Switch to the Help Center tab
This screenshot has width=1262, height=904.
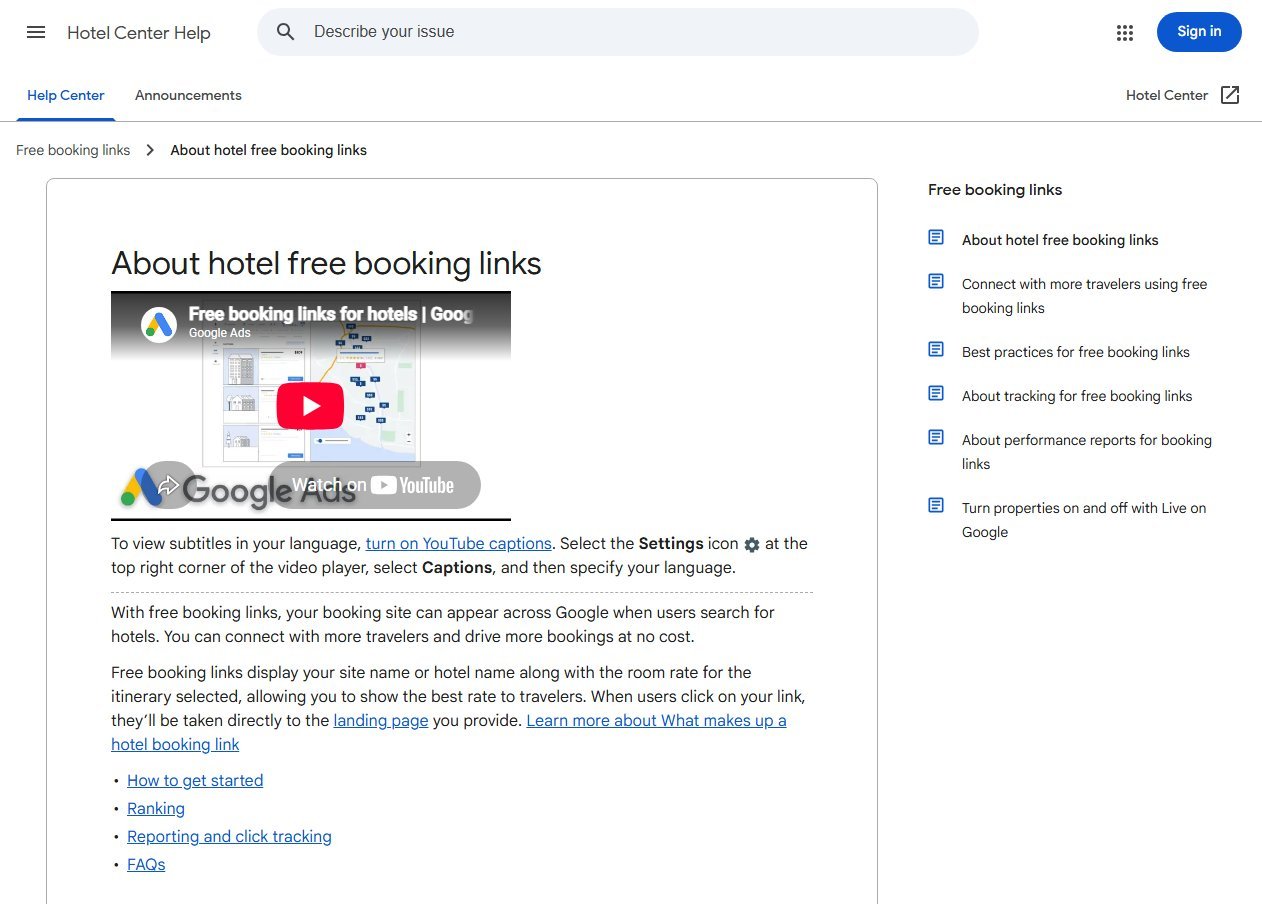point(66,96)
